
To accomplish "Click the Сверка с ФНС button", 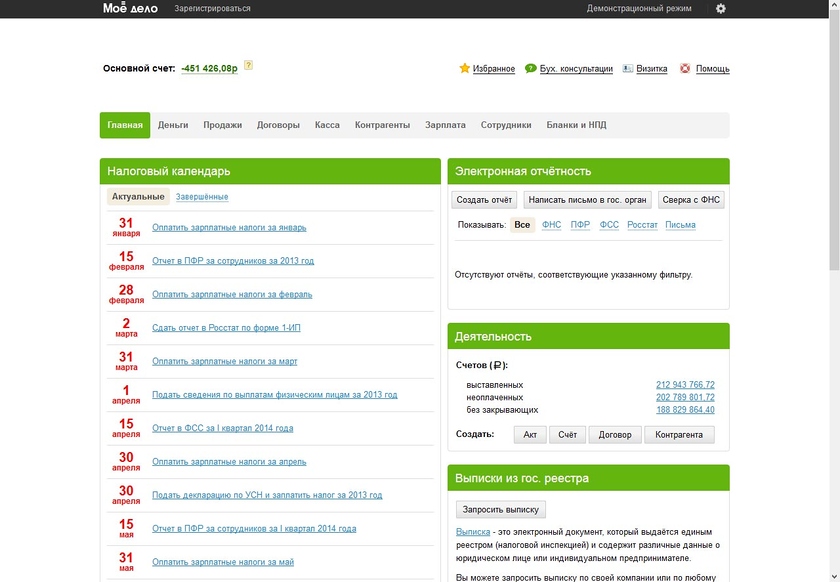I will pos(690,200).
